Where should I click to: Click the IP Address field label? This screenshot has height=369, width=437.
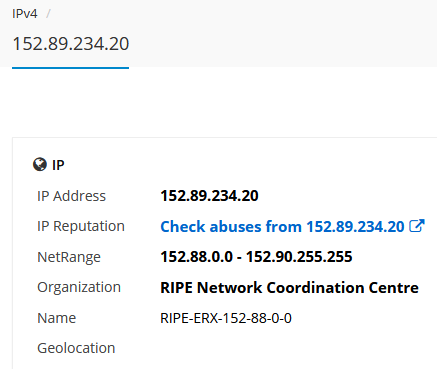71,196
